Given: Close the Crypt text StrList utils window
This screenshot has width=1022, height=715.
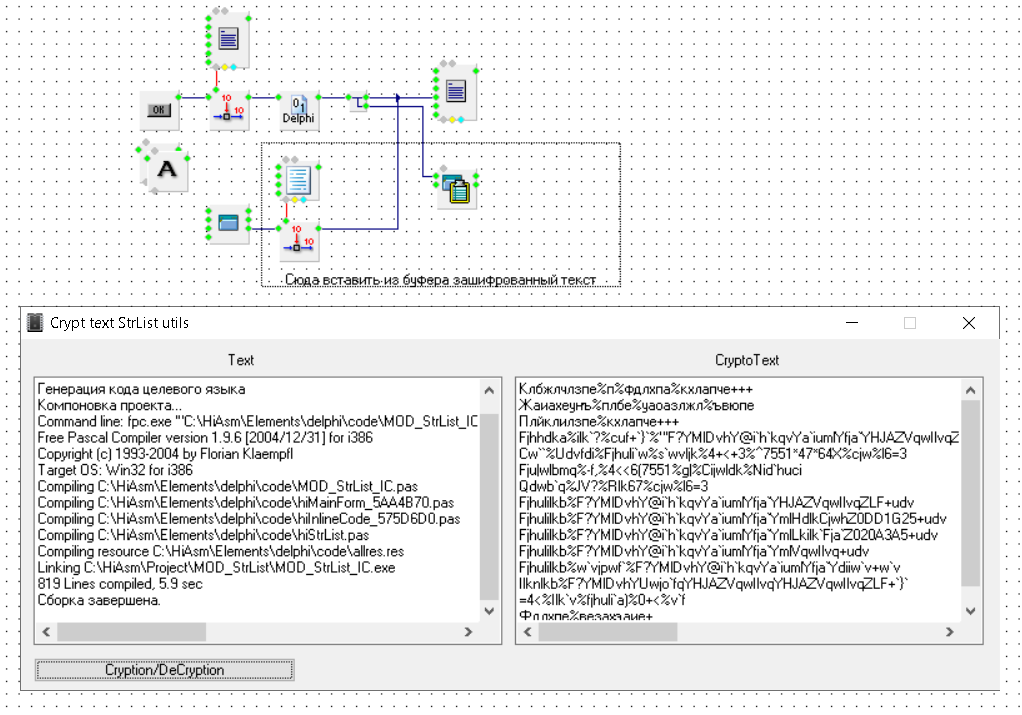Looking at the screenshot, I should [x=968, y=323].
